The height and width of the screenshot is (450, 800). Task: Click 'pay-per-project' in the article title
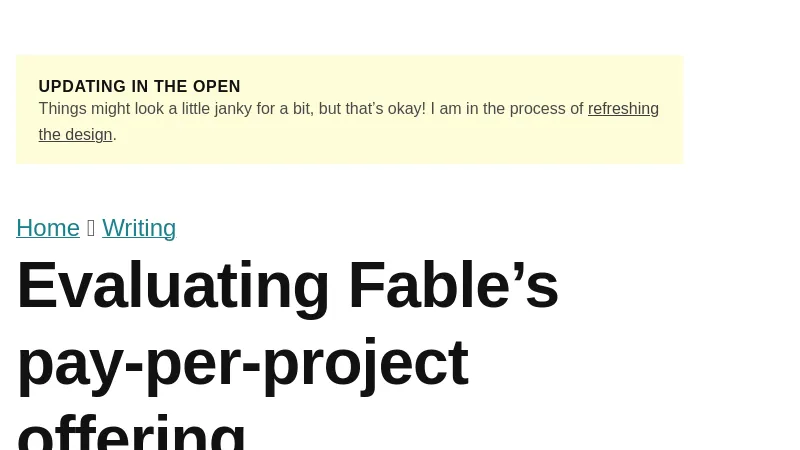point(242,362)
